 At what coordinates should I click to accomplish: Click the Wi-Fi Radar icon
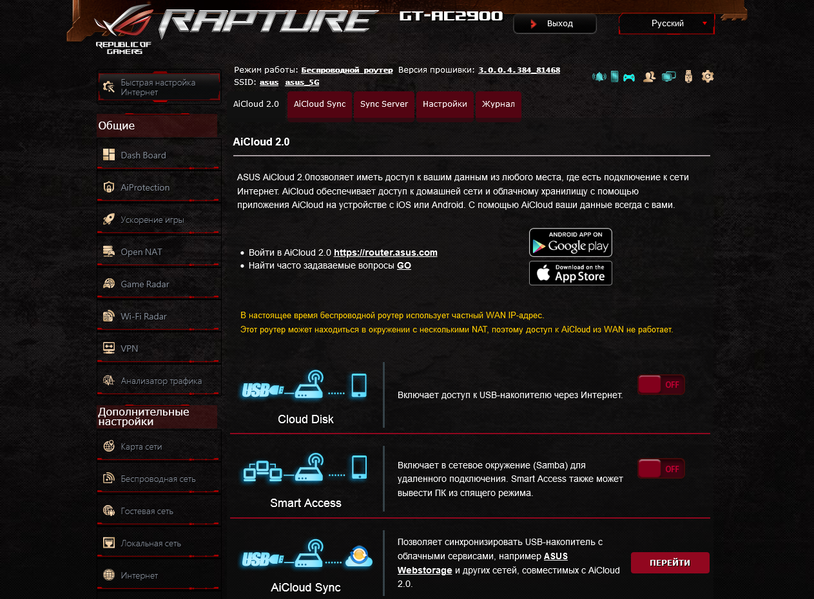pos(108,316)
